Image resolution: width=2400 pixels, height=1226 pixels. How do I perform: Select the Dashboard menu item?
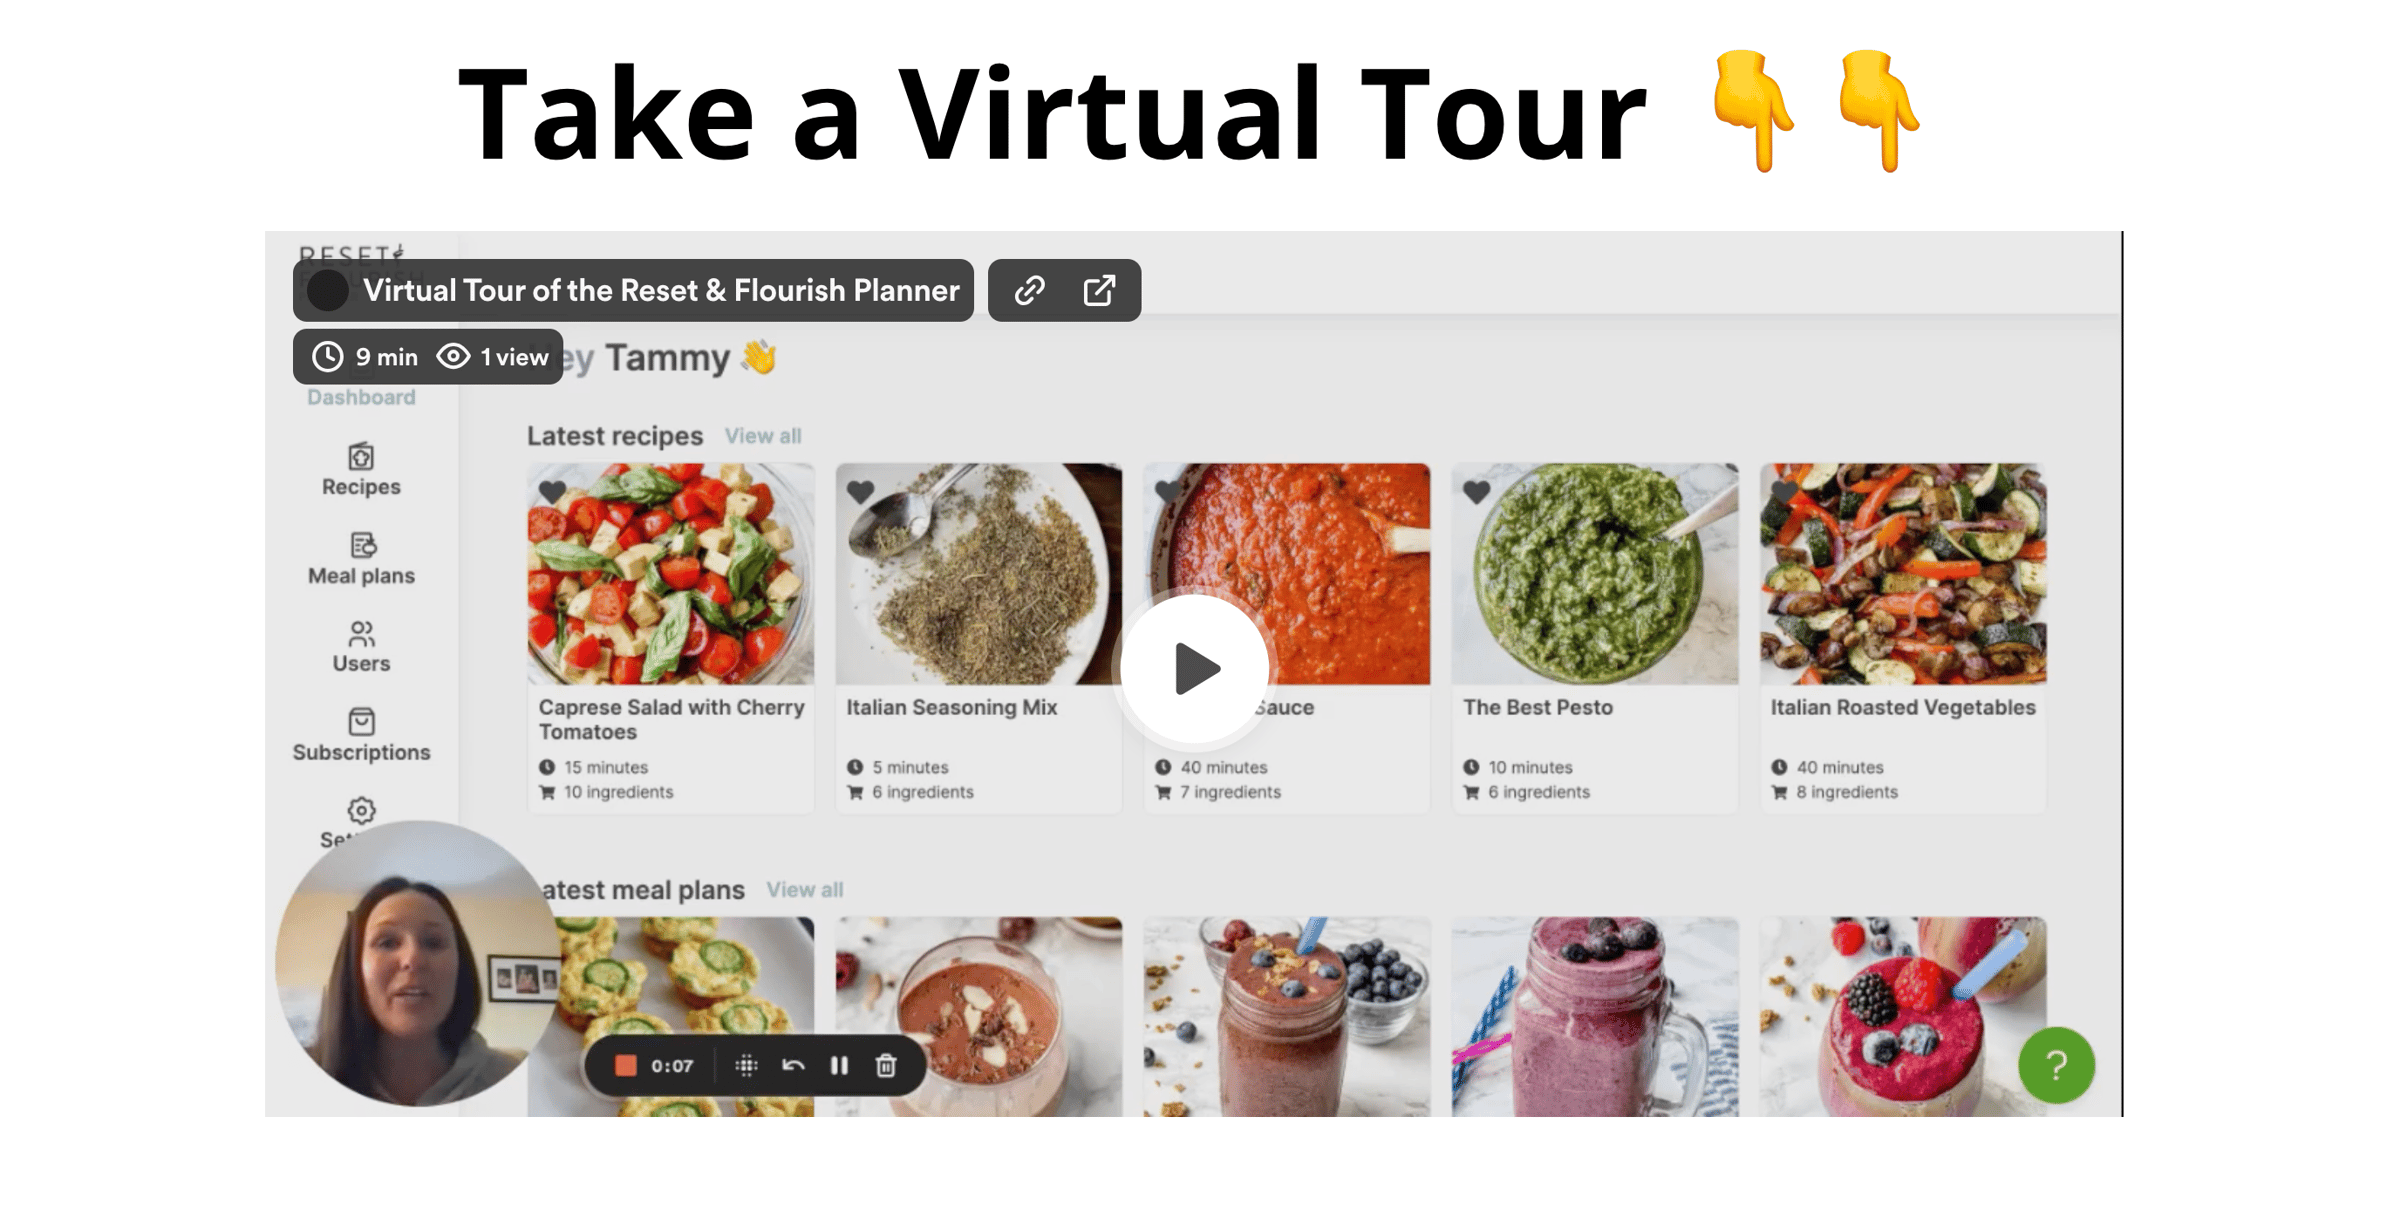(x=361, y=397)
